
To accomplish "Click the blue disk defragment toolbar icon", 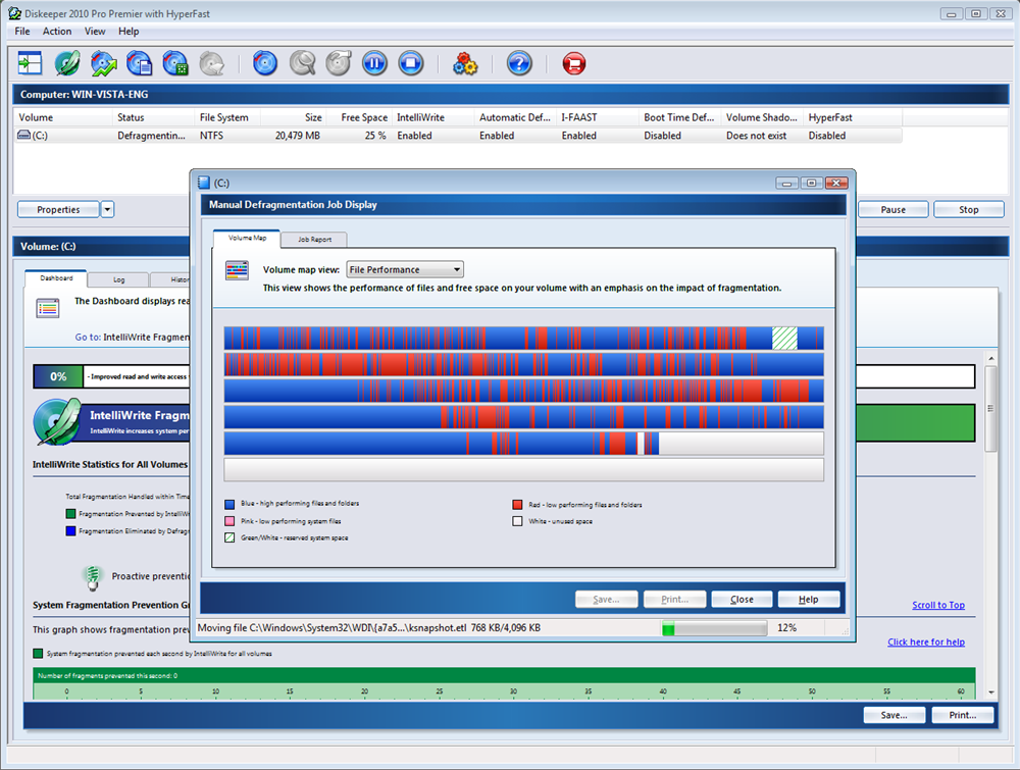I will tap(265, 63).
